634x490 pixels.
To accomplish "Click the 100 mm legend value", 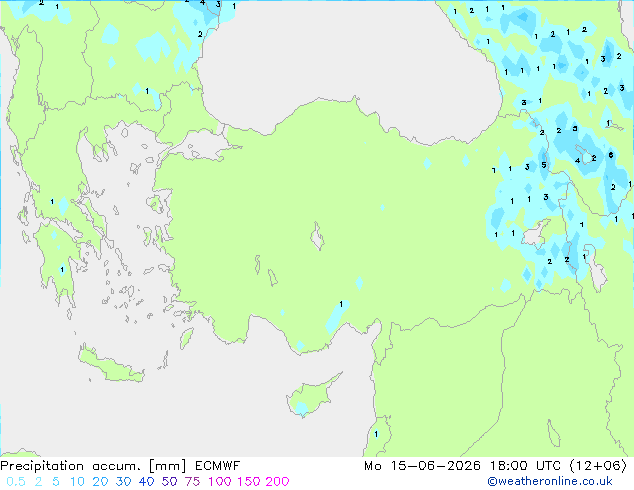I will 220,482.
